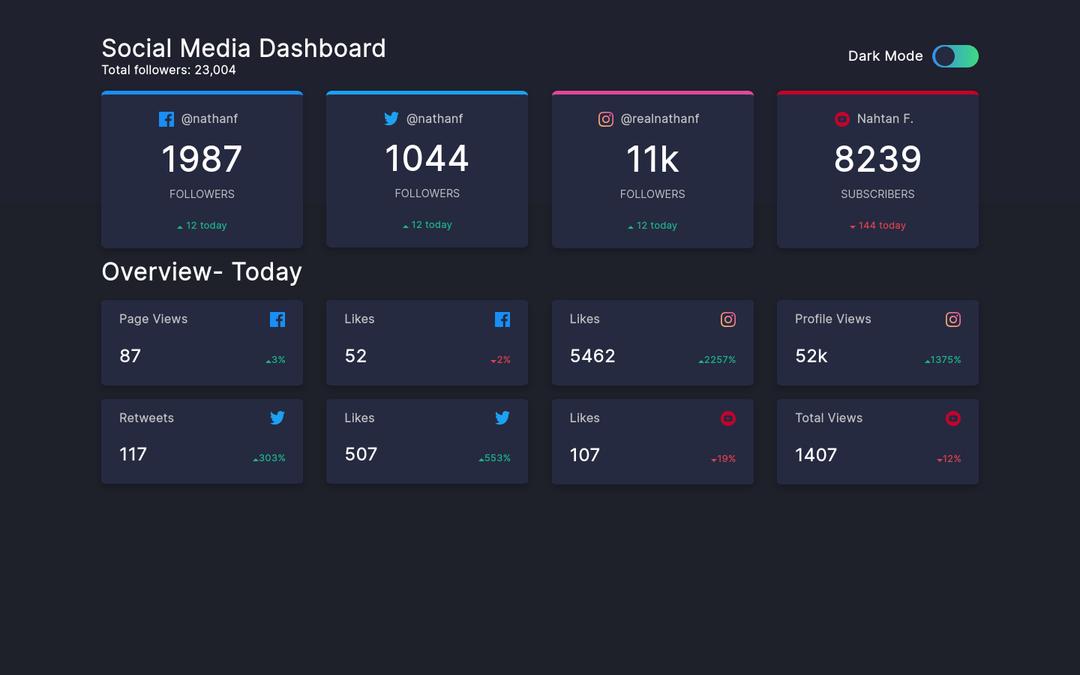The height and width of the screenshot is (675, 1080).
Task: Click the 12 today indicator under 1987 followers
Action: point(201,225)
